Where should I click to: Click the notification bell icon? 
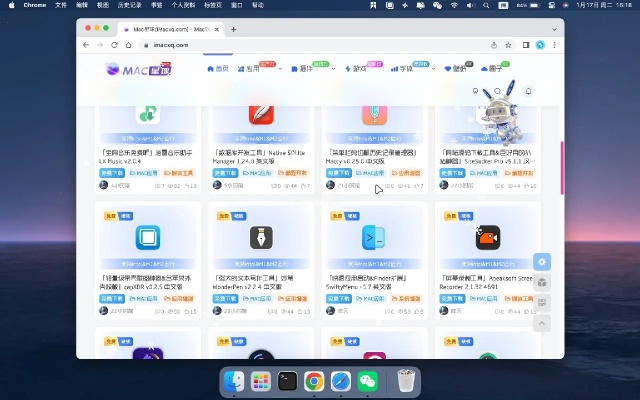tap(528, 91)
